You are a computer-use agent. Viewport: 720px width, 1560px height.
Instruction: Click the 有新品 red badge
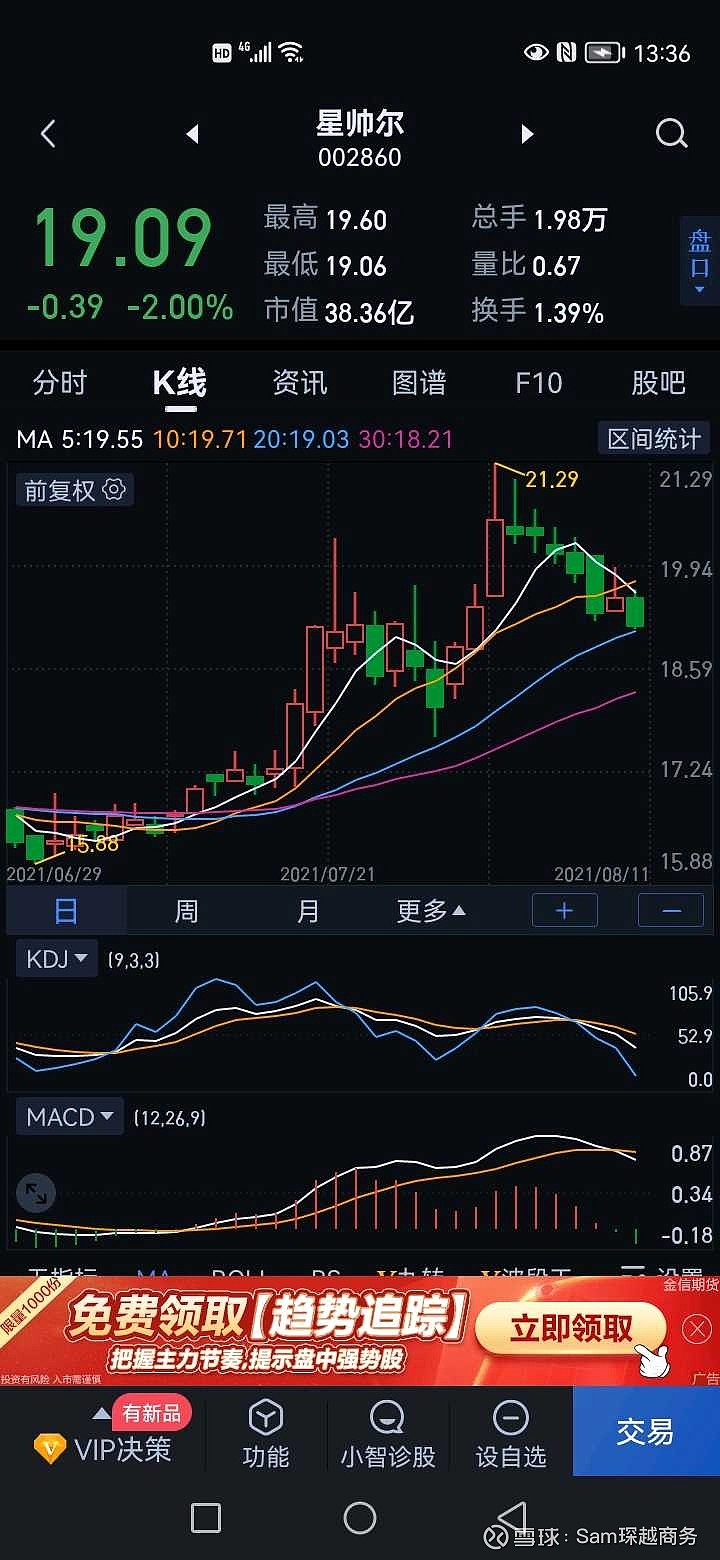pos(152,1413)
